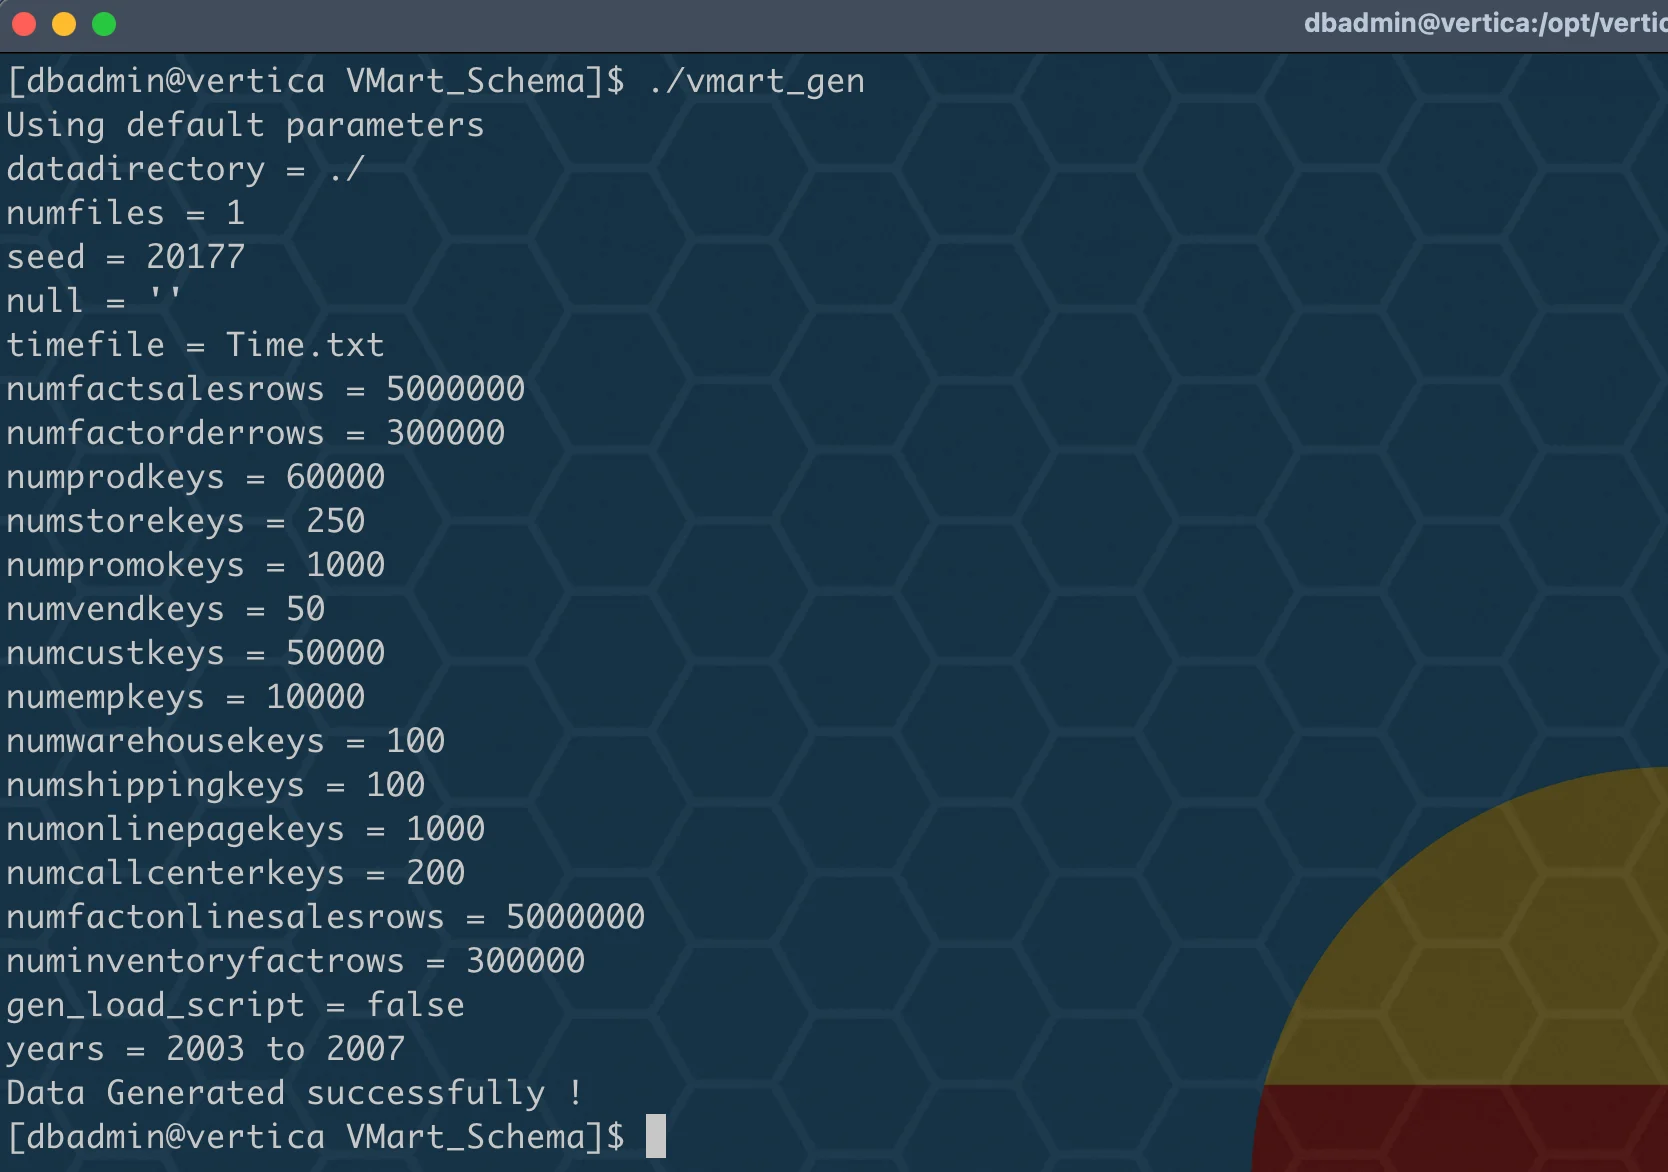Screen dimensions: 1668x1172
Task: Click the numstorekeys value 250
Action: coord(335,521)
